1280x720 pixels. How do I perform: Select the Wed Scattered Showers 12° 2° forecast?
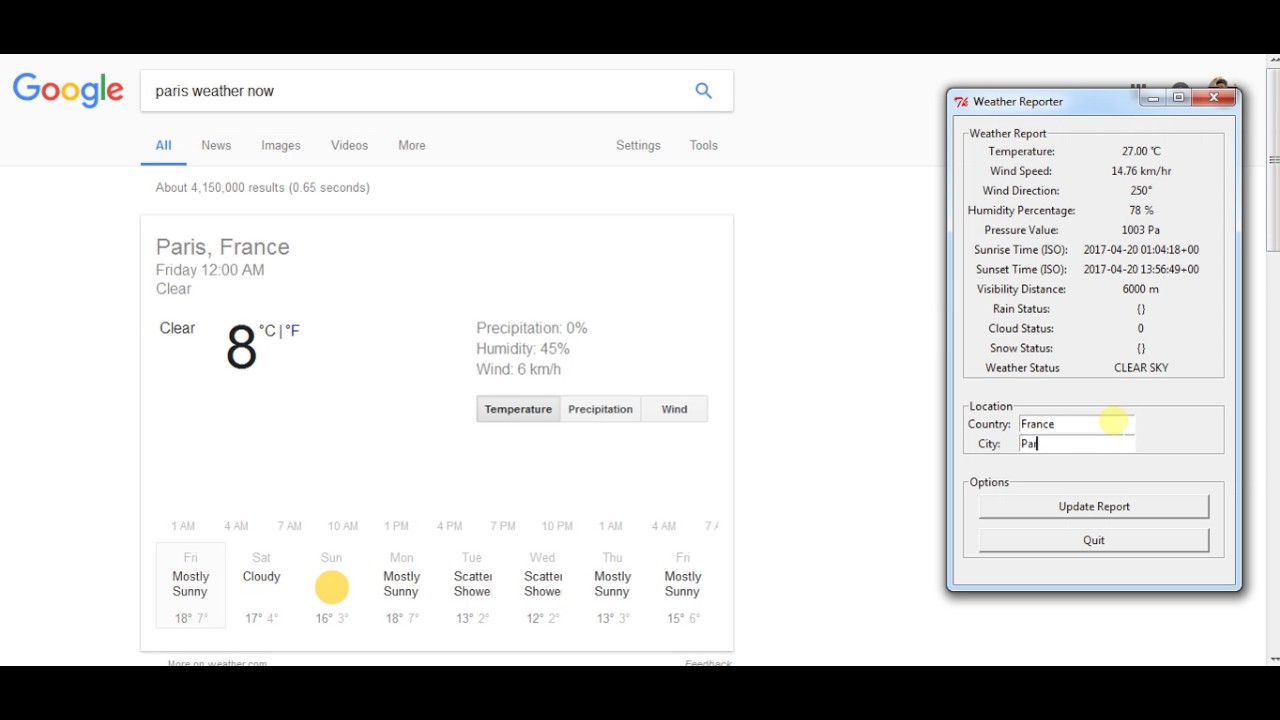[542, 586]
